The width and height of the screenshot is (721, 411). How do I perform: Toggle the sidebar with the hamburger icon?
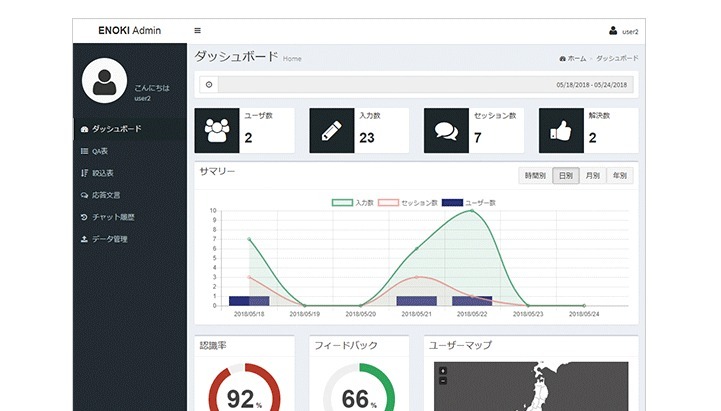(x=197, y=30)
